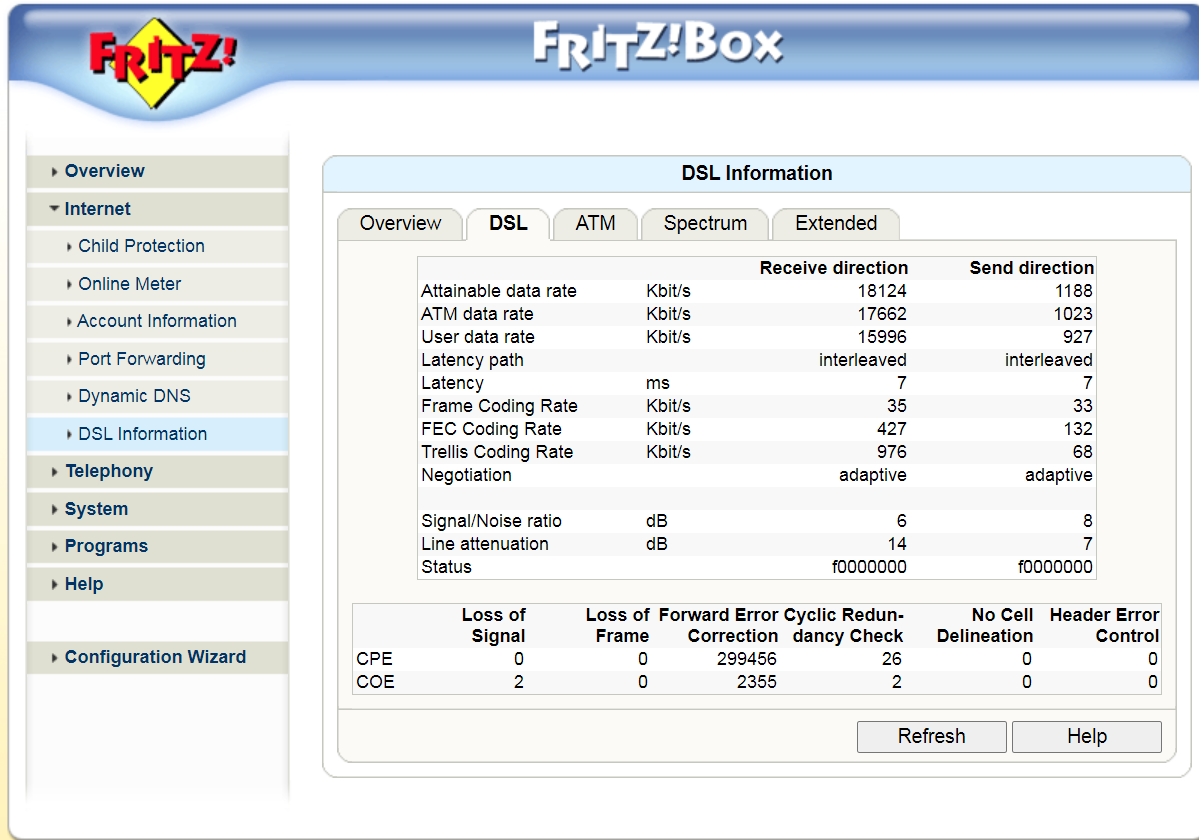Click the FEC Coding Rate label
Screen dimensions: 1199x840
click(492, 429)
